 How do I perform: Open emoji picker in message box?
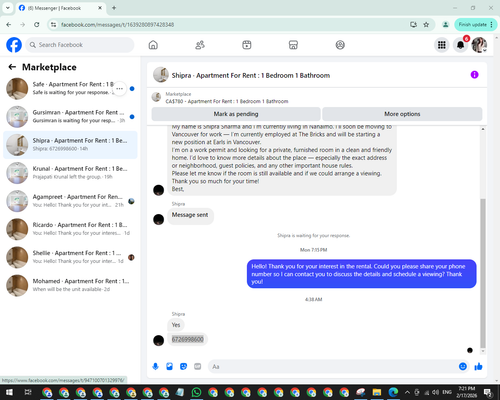tap(463, 367)
